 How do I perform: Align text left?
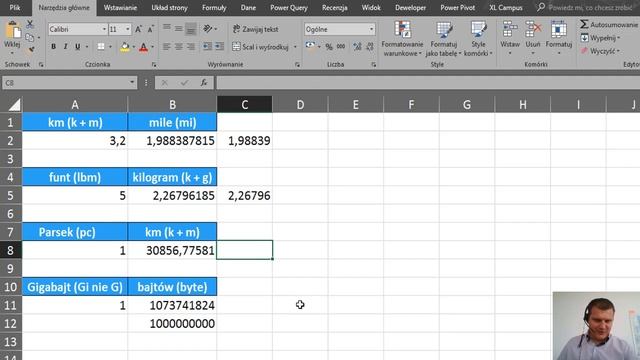(x=167, y=47)
